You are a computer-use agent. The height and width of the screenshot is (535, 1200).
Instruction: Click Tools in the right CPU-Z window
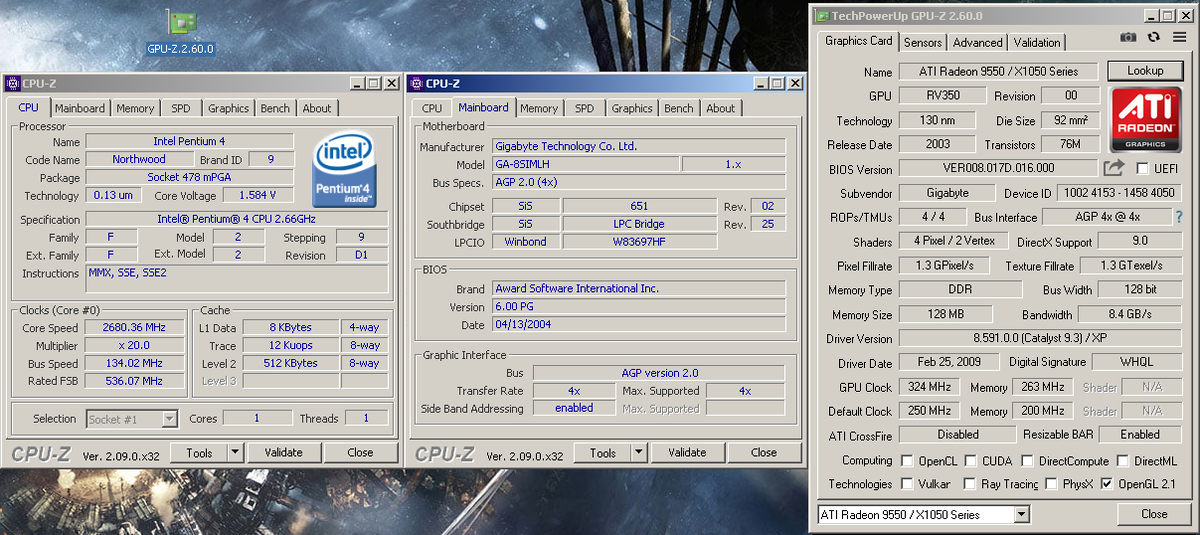click(603, 452)
